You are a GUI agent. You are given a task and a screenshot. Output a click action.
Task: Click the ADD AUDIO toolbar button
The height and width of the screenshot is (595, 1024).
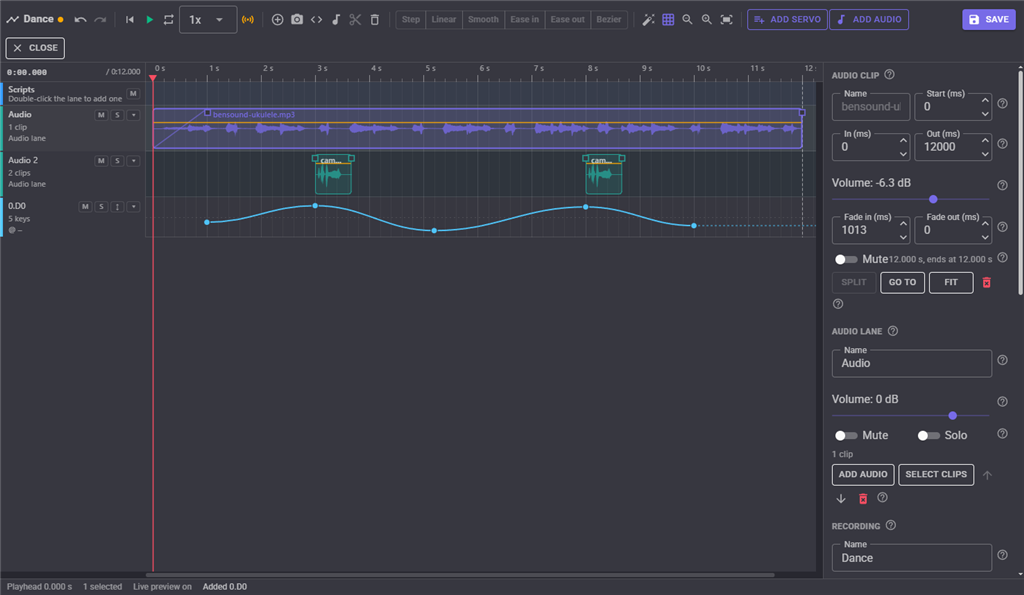pyautogui.click(x=869, y=20)
